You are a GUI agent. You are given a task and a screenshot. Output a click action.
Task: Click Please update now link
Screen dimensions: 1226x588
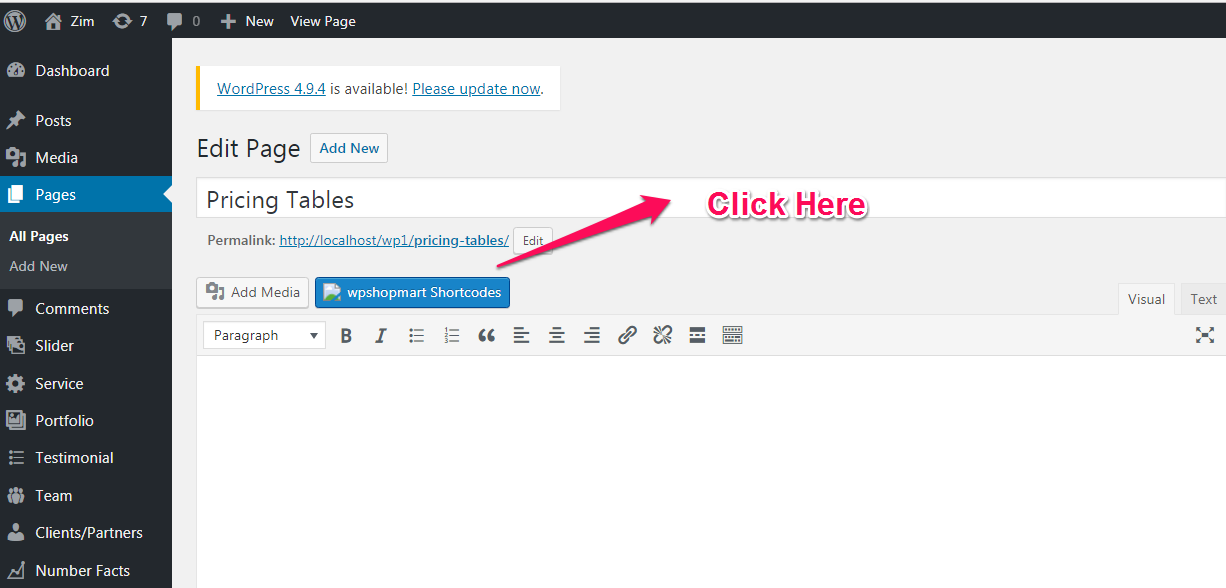(476, 88)
